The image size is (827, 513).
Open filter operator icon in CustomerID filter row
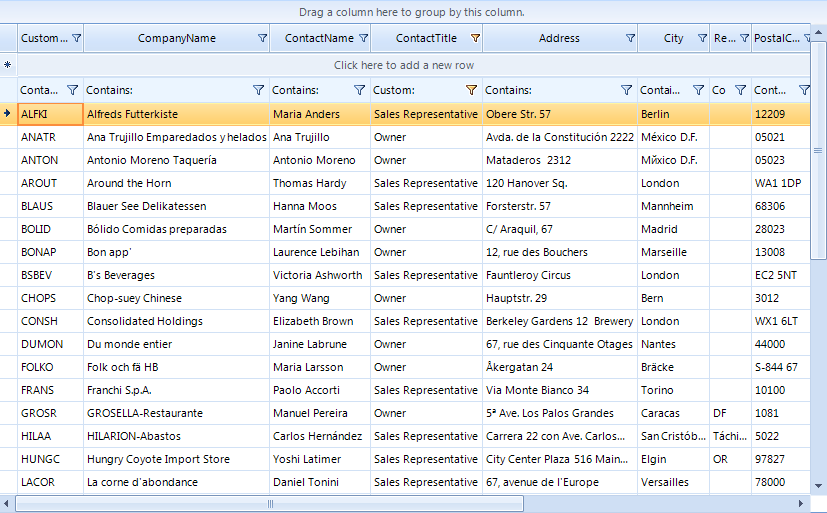point(73,90)
